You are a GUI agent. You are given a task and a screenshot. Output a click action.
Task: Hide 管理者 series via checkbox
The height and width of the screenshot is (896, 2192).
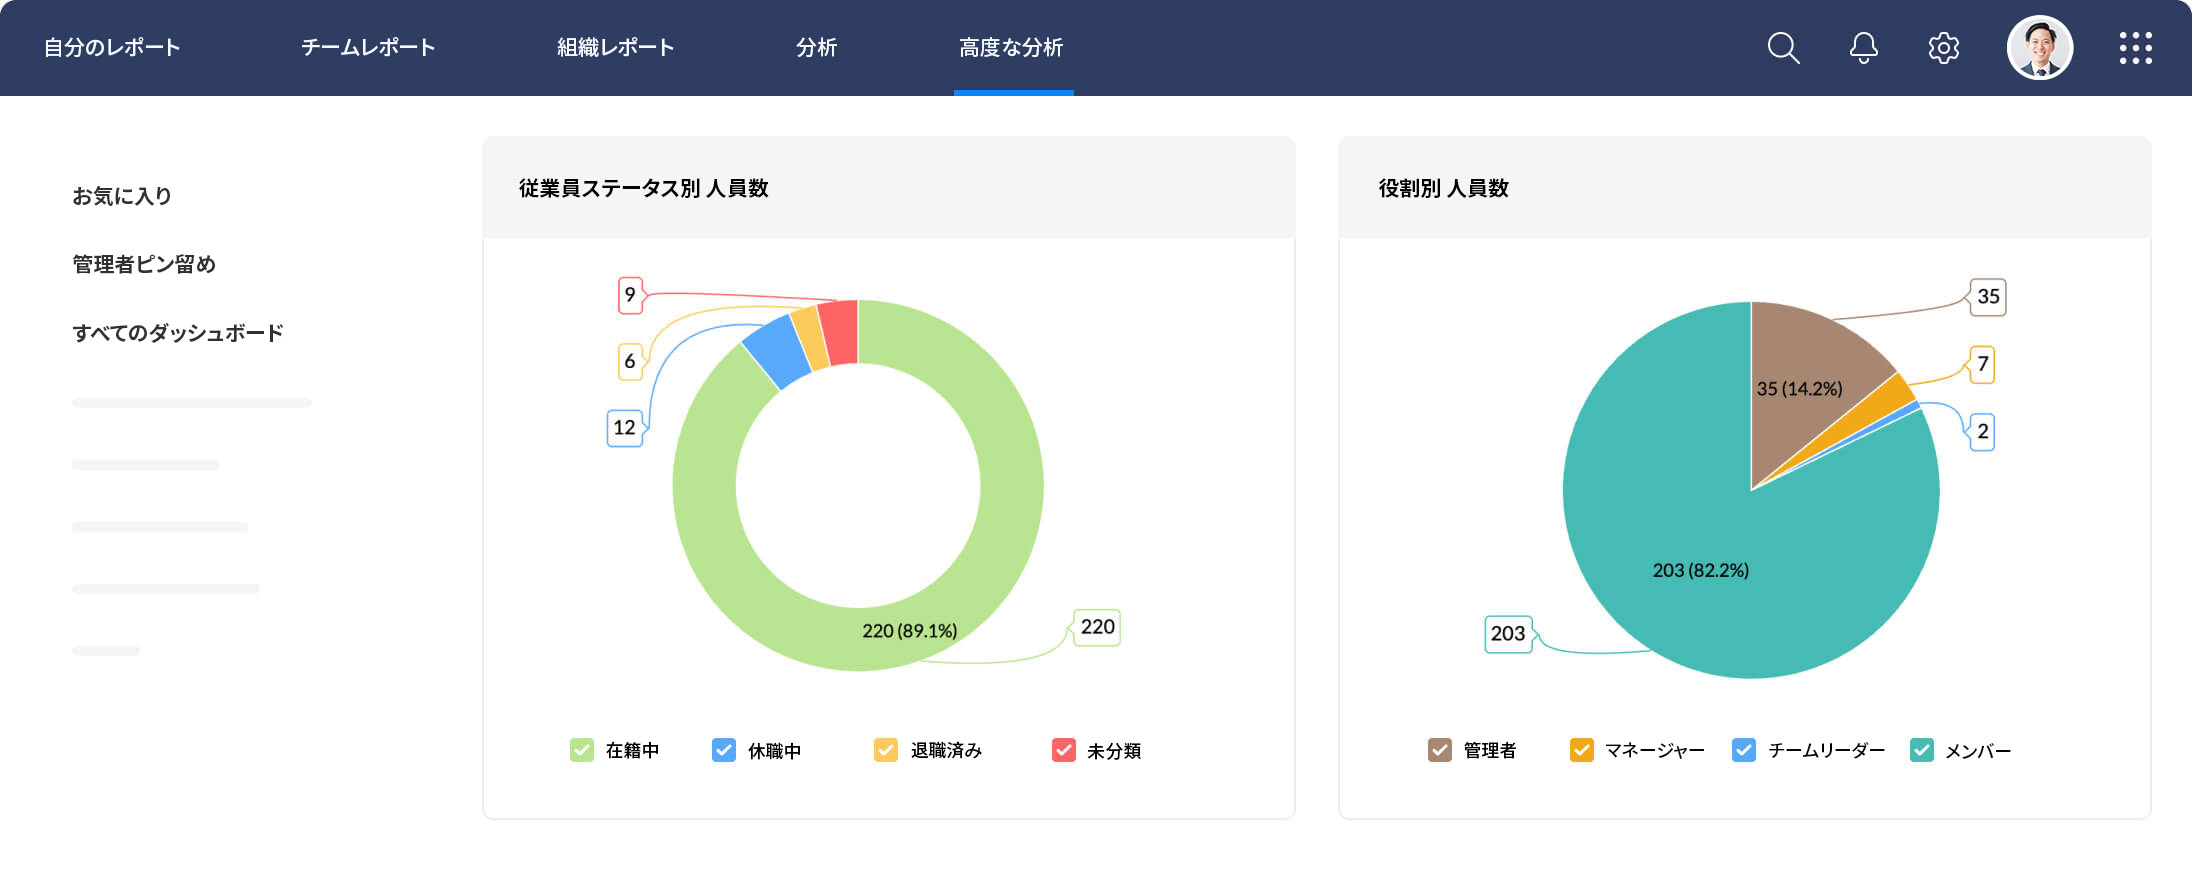(1440, 750)
